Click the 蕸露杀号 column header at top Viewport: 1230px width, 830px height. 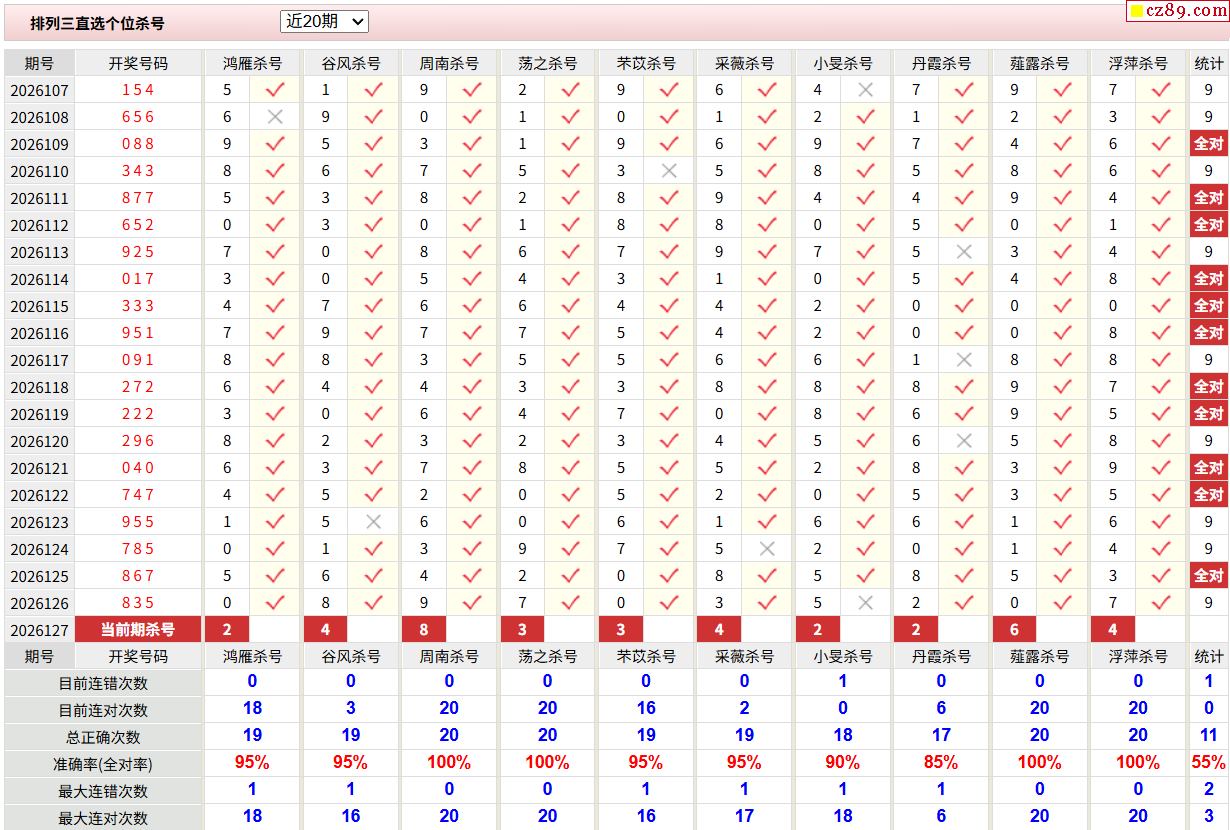click(x=1039, y=63)
